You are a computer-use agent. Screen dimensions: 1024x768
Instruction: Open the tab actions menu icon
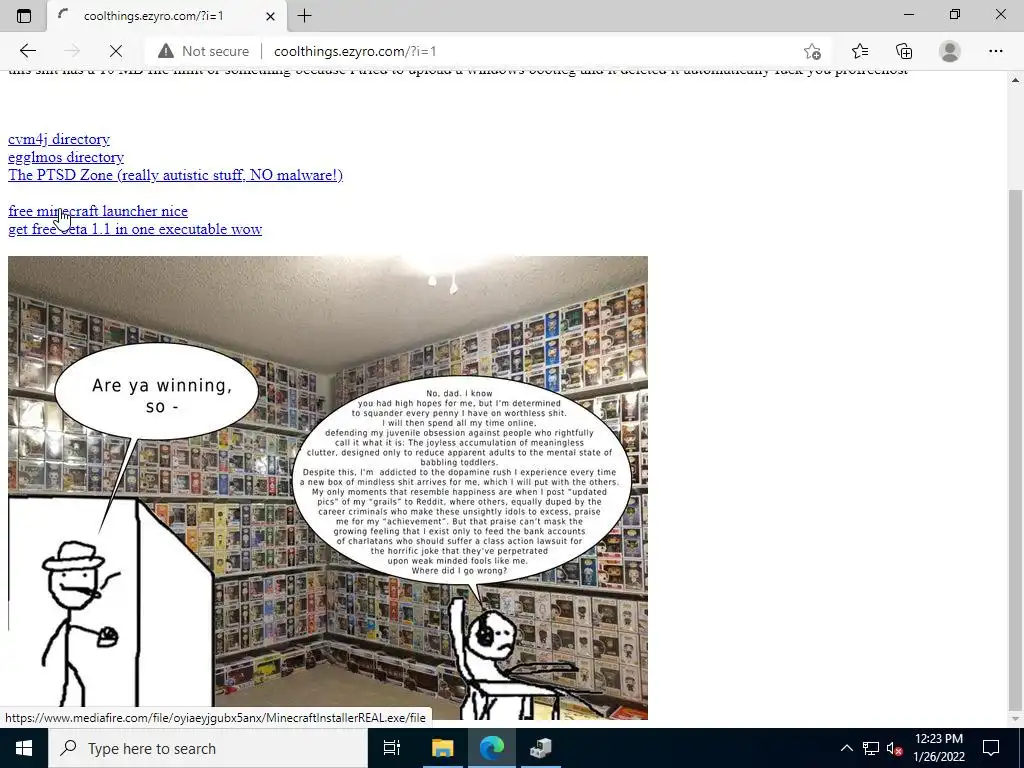24,16
